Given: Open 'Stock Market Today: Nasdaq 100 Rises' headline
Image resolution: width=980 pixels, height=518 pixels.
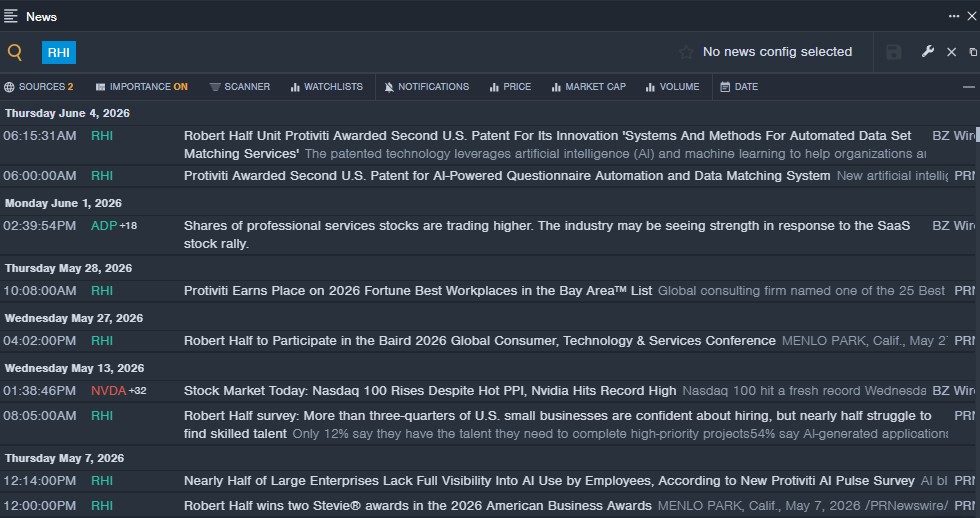Looking at the screenshot, I should click(x=430, y=391).
